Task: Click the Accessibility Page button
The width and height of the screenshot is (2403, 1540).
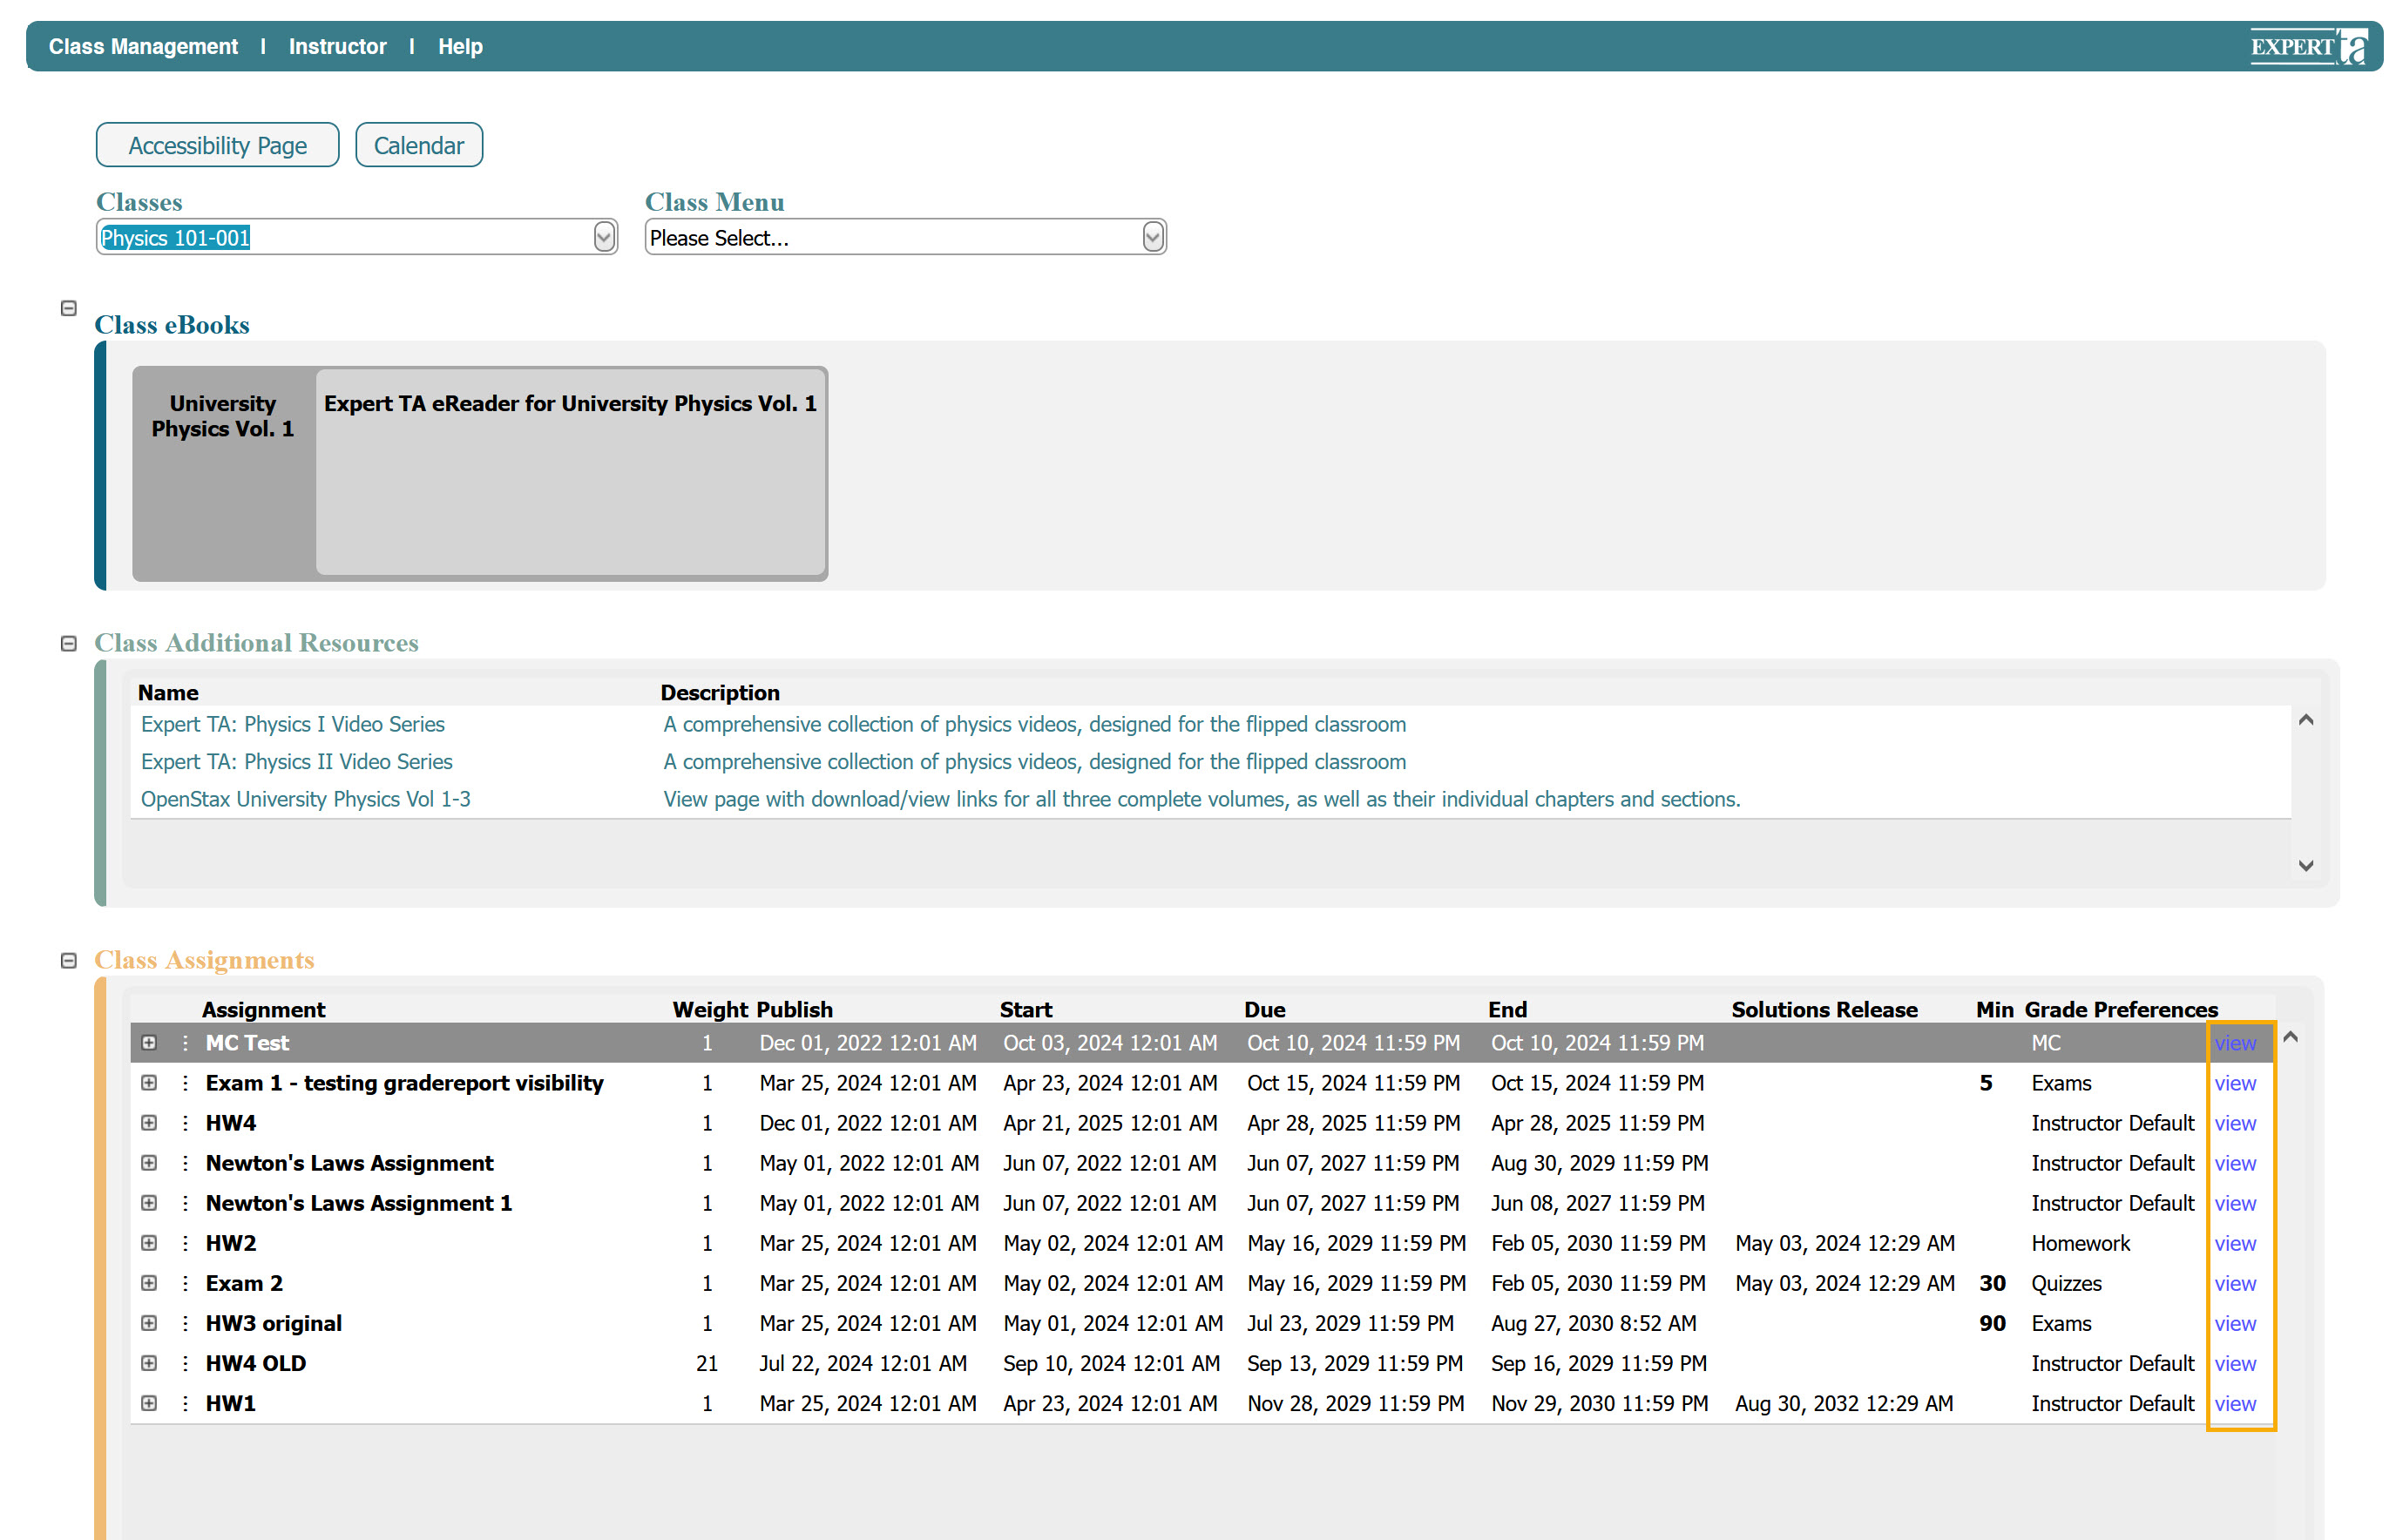Action: [x=217, y=145]
